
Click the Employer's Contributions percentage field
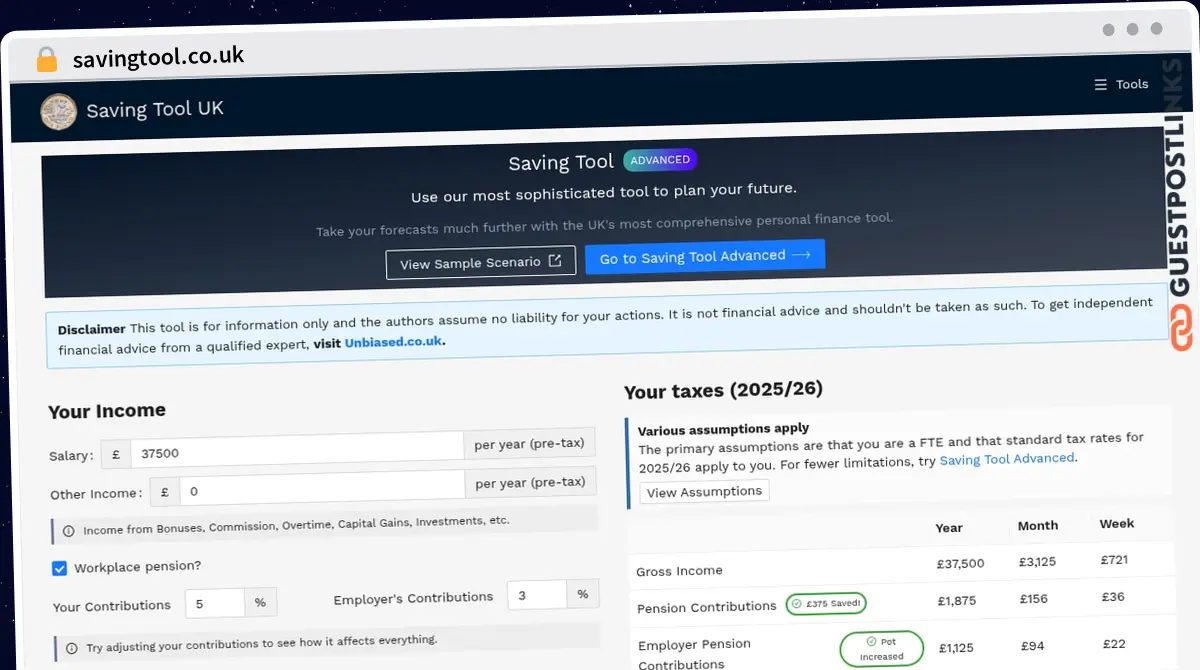537,595
